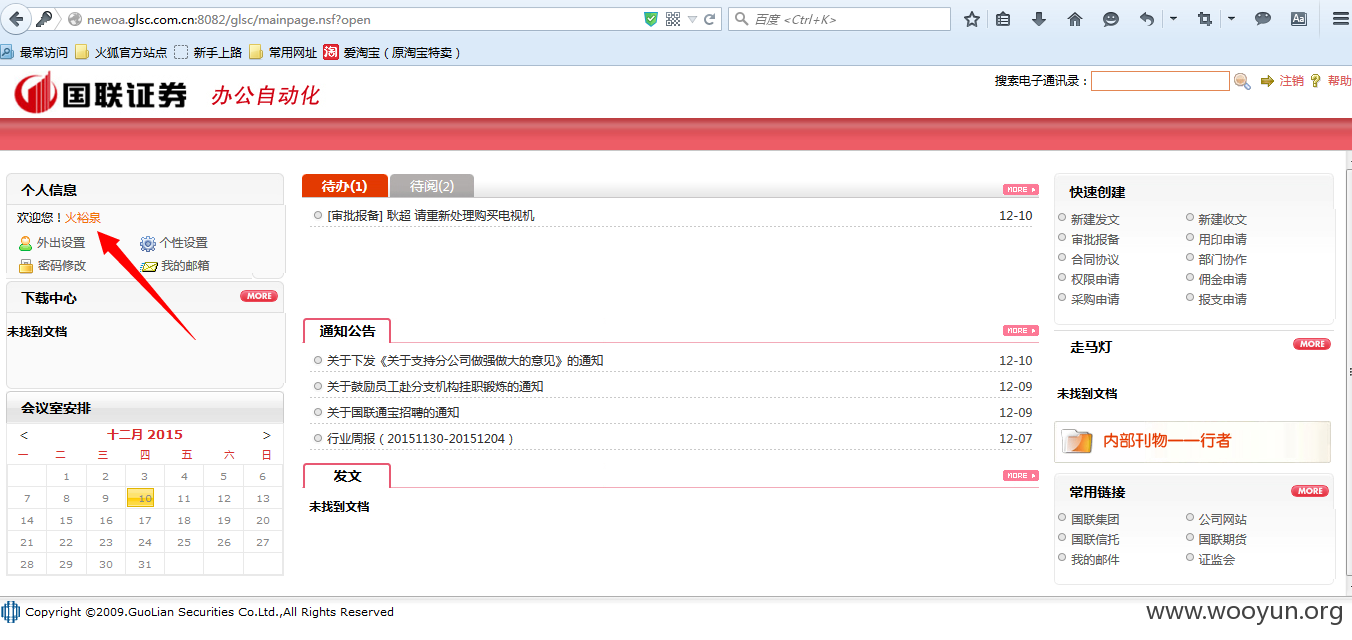Click the QR code icon in address bar

(673, 19)
